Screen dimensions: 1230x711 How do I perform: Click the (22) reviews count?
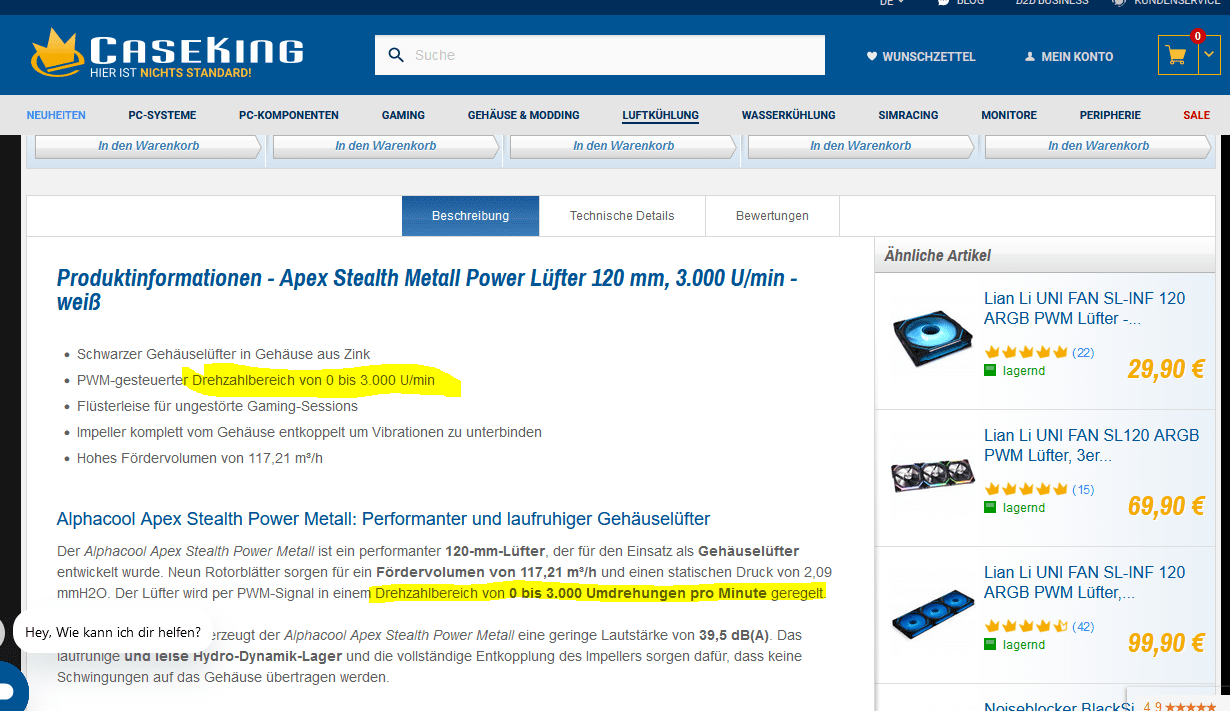click(1083, 352)
